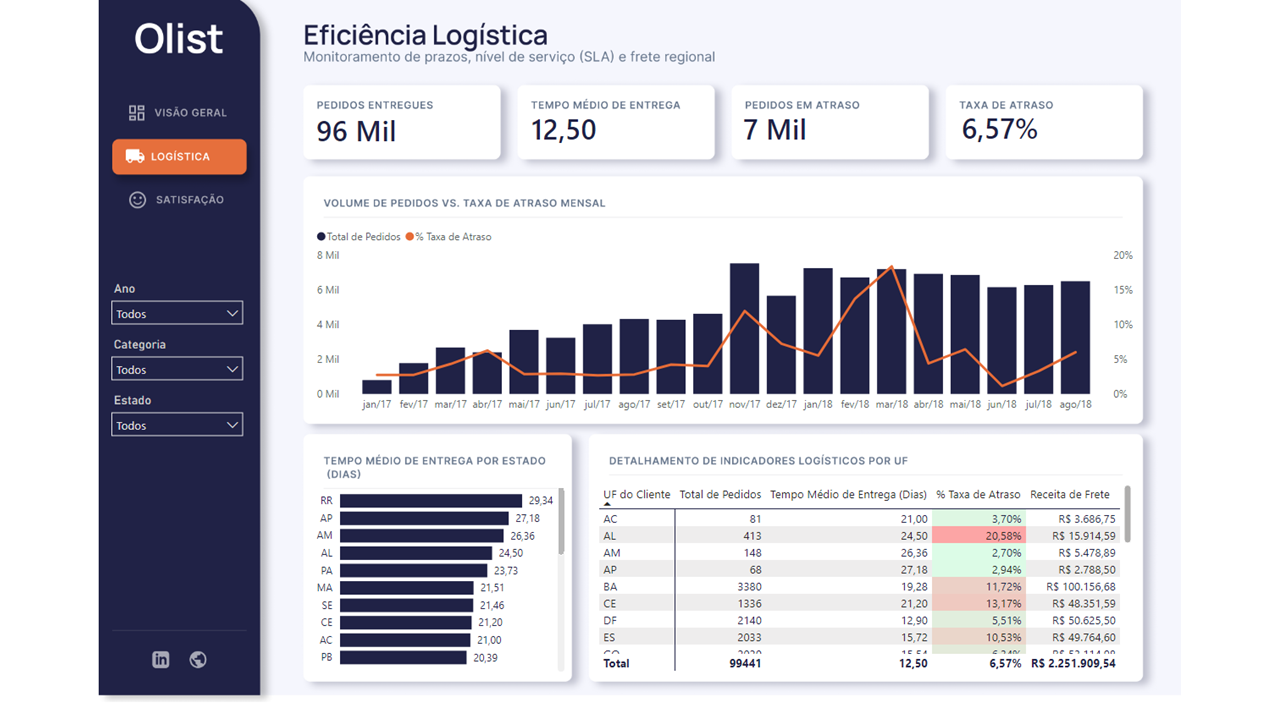Screen dimensions: 1280x720
Task: Click the 23,73 label on PA bar
Action: 507,571
